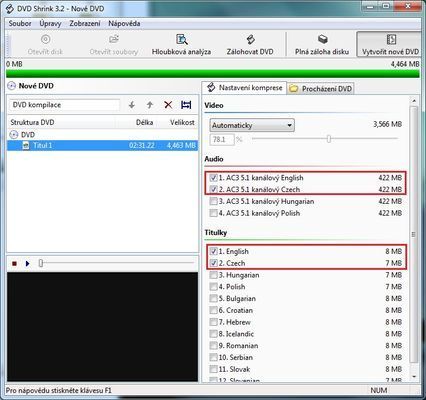Enable subtitle 4 Polish
The image size is (426, 400).
pyautogui.click(x=213, y=287)
